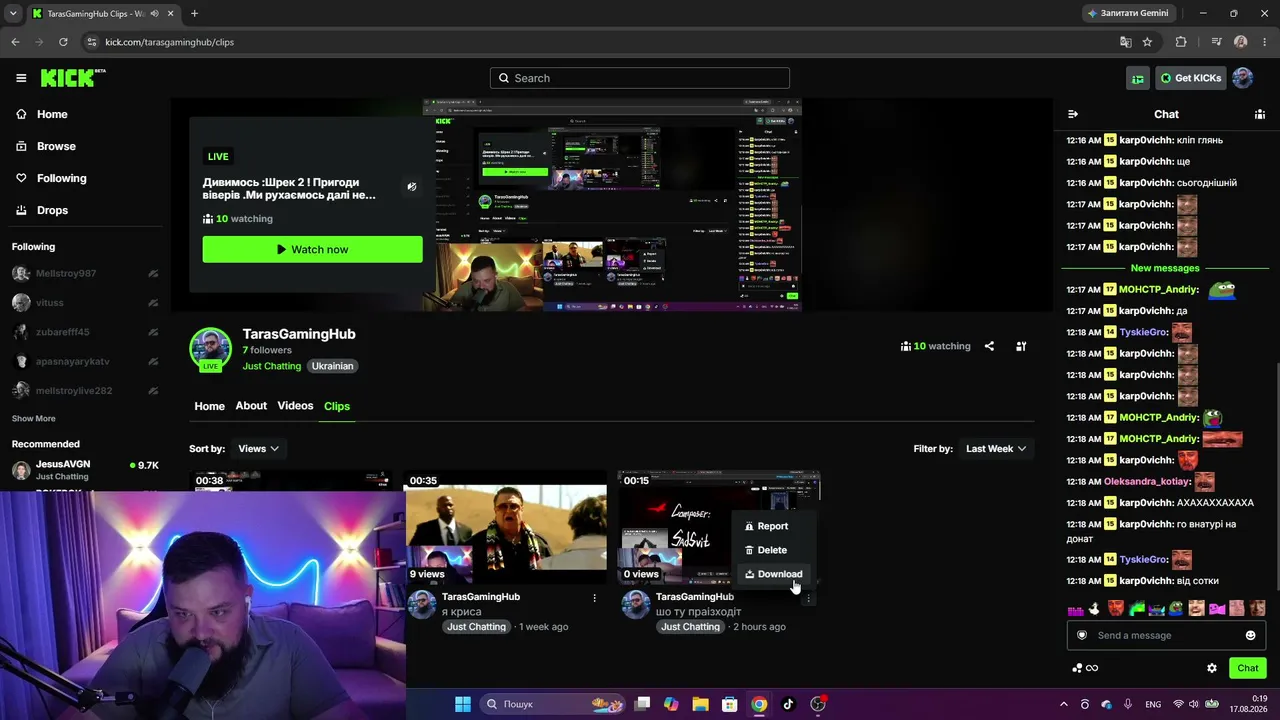The image size is (1280, 720).
Task: Open options menu for the 'я криса' clip
Action: tap(594, 598)
